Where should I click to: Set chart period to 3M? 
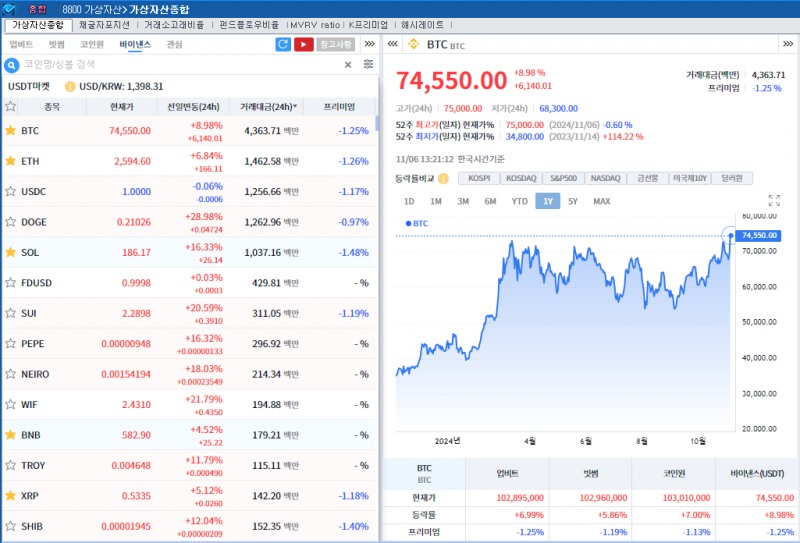tap(463, 201)
